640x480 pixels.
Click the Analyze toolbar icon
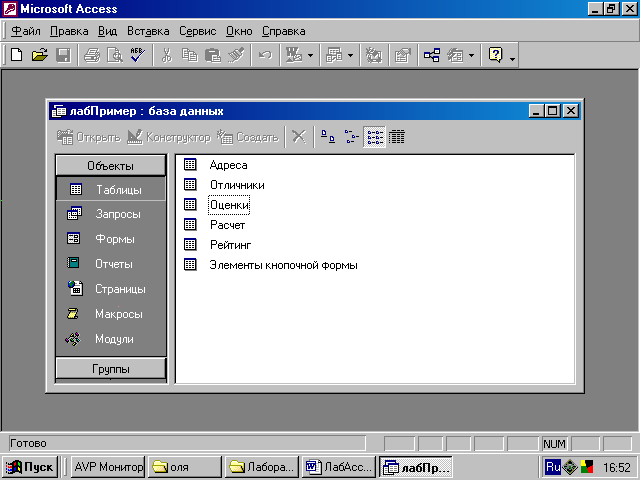(x=334, y=55)
